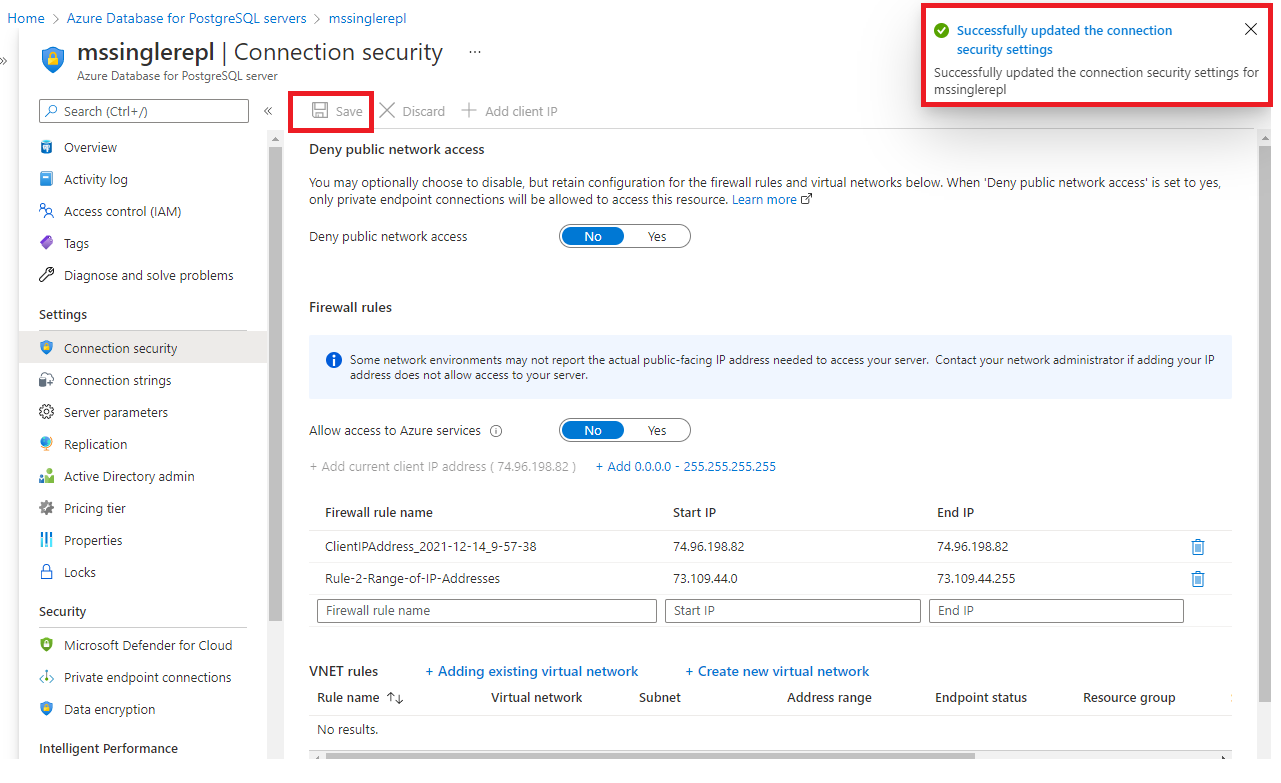Viewport: 1281px width, 783px height.
Task: Click the Tags icon in sidebar
Action: click(46, 243)
